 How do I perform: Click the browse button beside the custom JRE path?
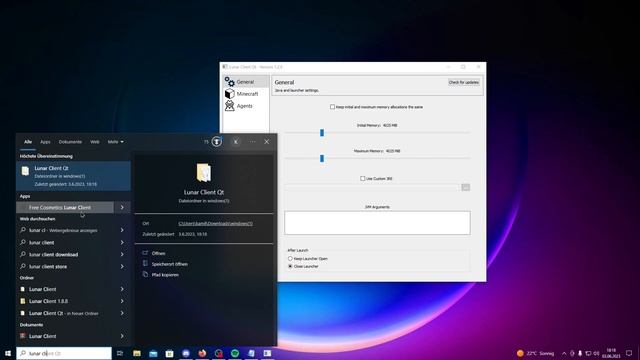(x=465, y=187)
